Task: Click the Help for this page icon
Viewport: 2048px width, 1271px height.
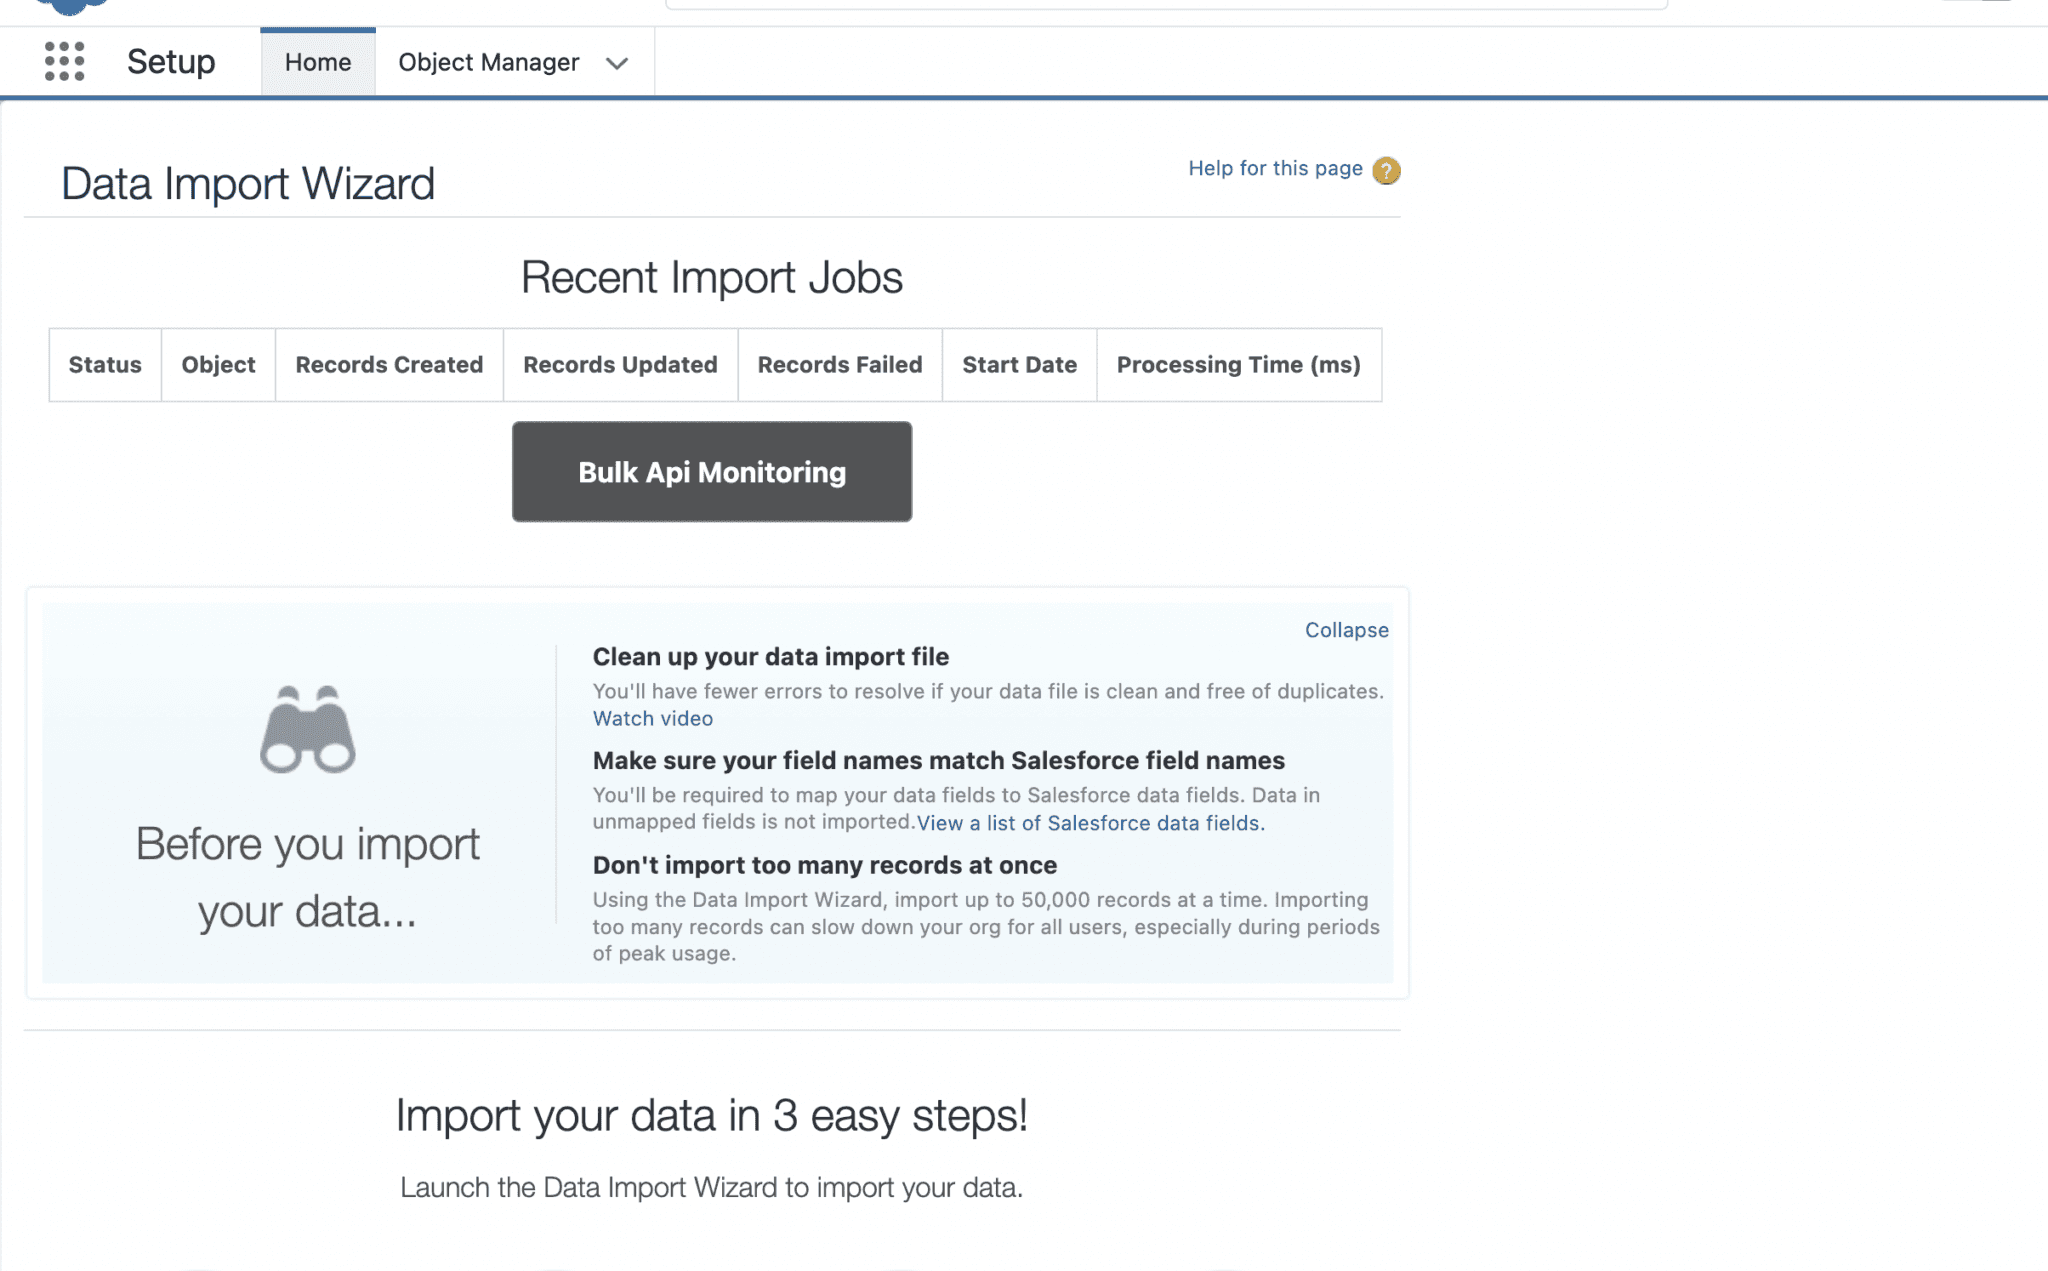Action: point(1385,170)
